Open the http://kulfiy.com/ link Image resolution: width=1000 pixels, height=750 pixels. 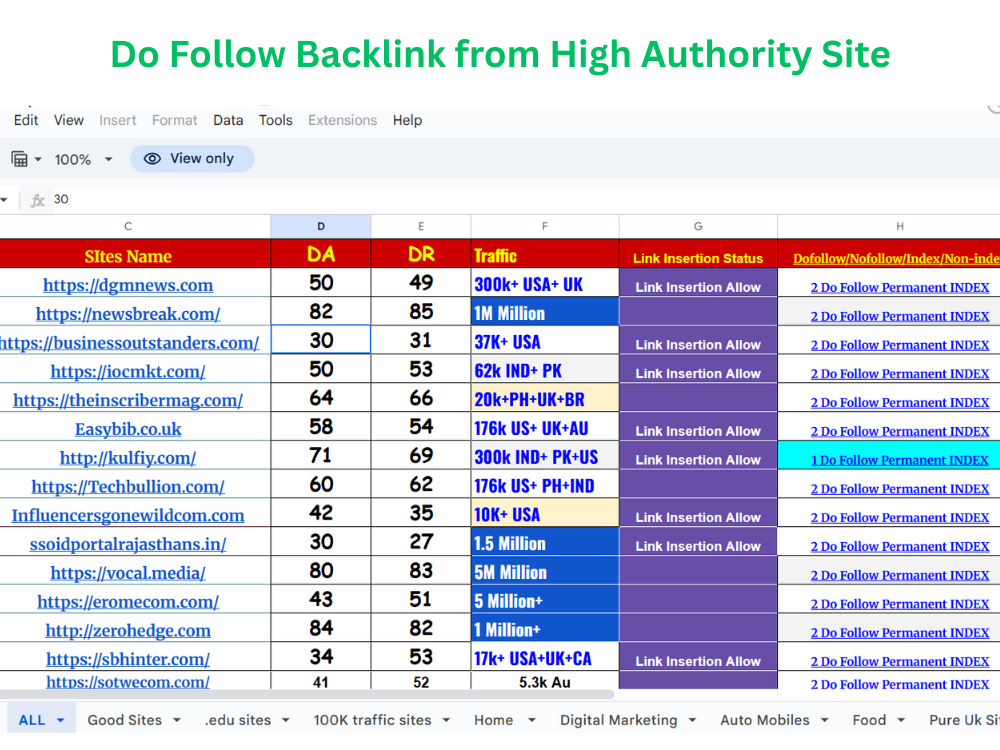[128, 457]
